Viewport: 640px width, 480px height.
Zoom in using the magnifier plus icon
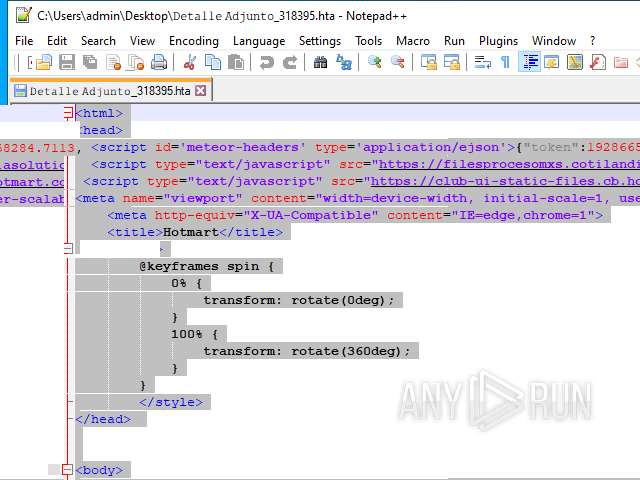tap(374, 62)
